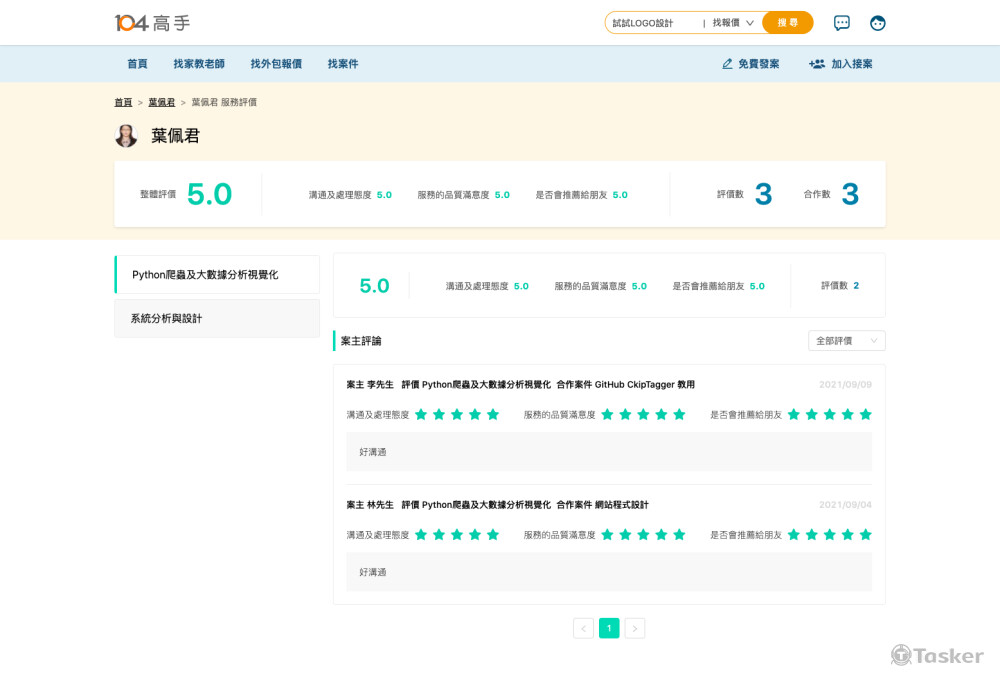Select the Python爬蟲及大數據分析視覺化 service tab
This screenshot has width=1000, height=676.
(x=217, y=274)
